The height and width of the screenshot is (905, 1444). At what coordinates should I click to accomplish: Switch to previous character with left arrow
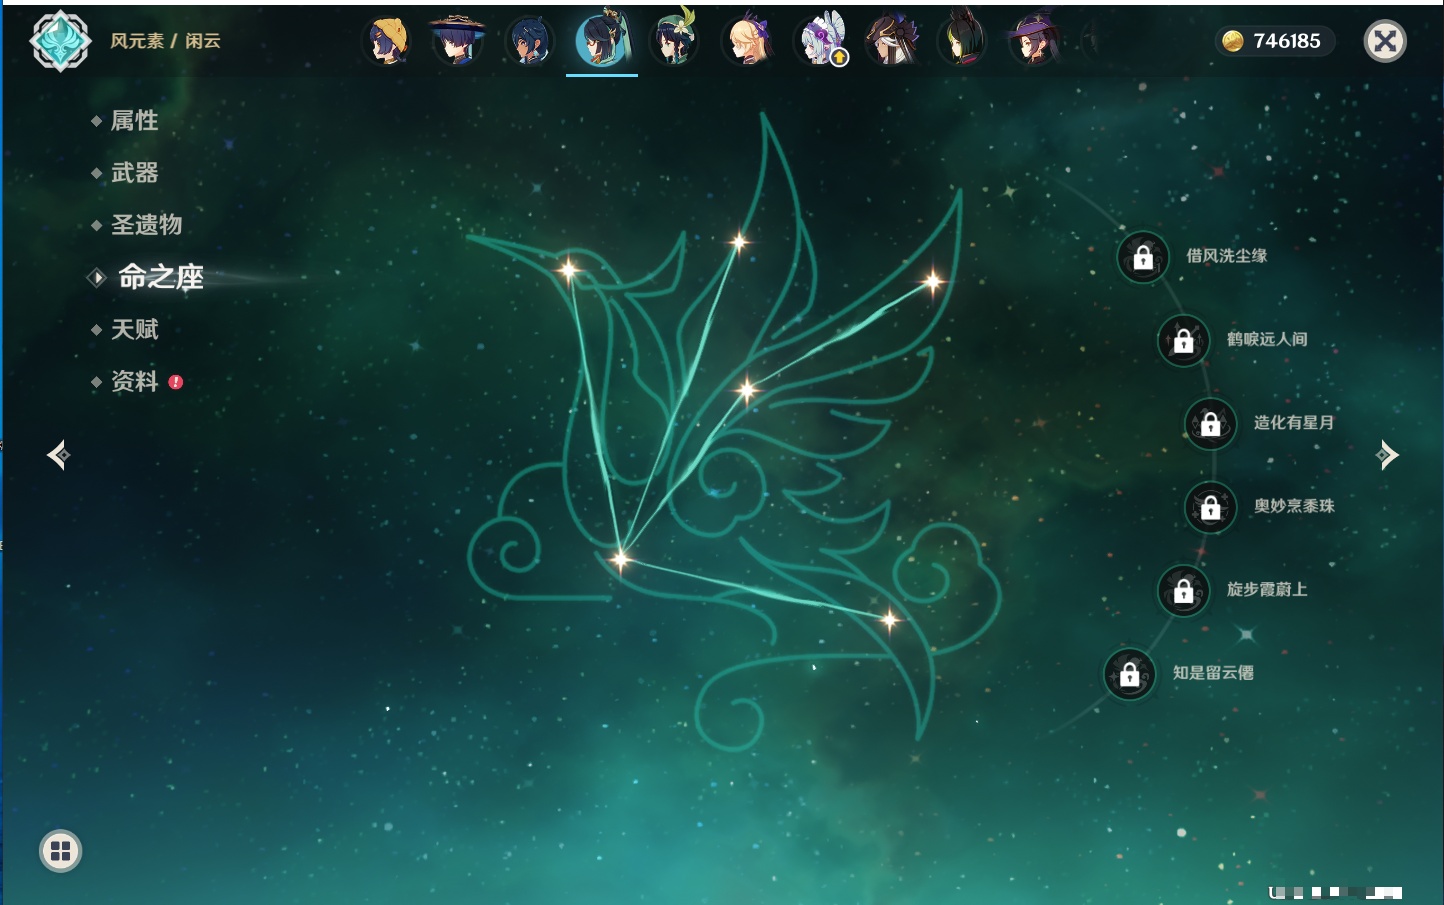(59, 455)
